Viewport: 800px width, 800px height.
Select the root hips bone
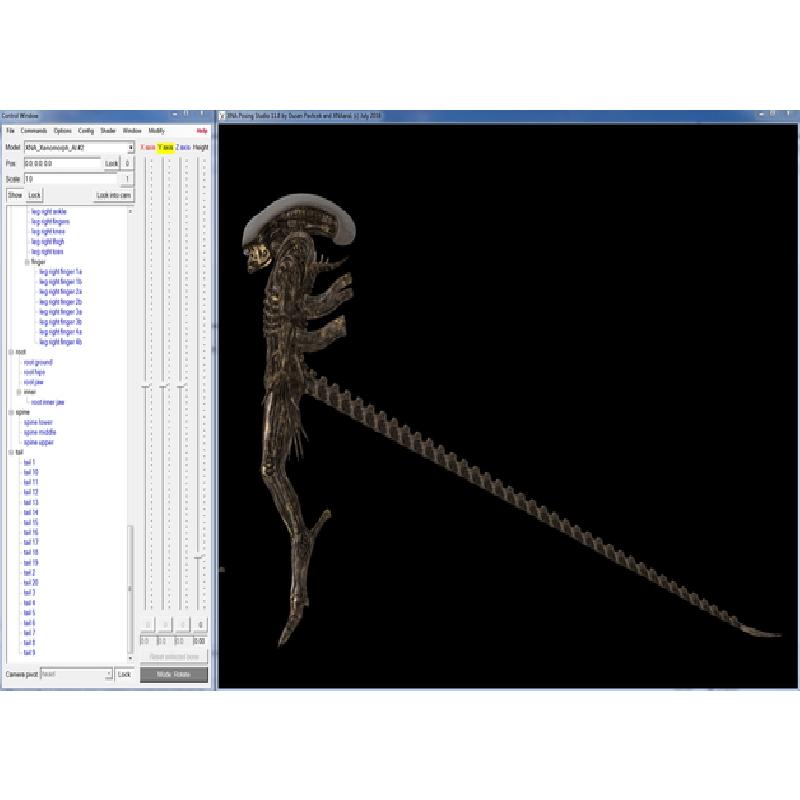click(x=34, y=372)
